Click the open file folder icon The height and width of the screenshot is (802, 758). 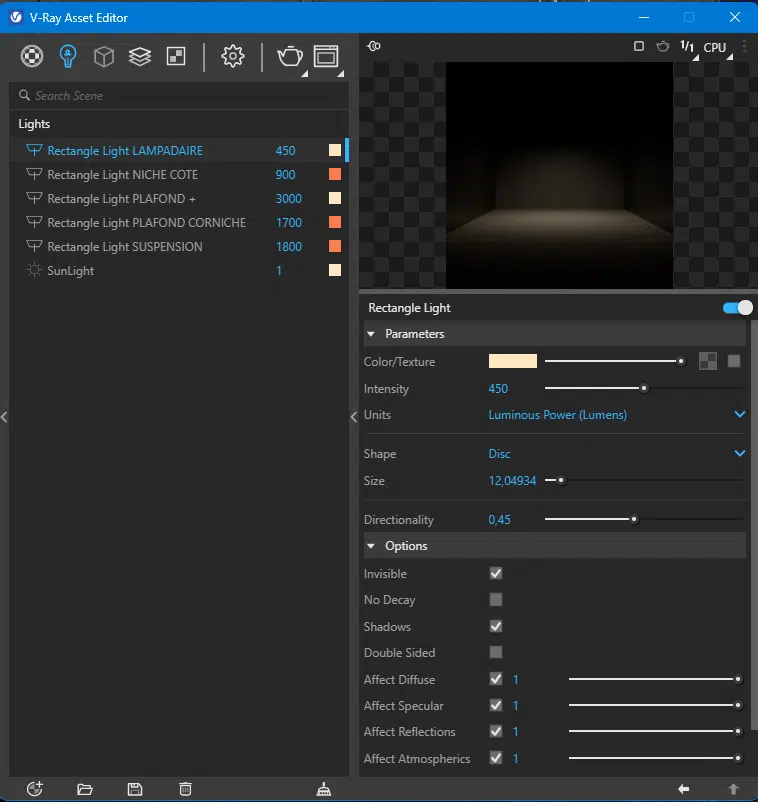pos(85,789)
